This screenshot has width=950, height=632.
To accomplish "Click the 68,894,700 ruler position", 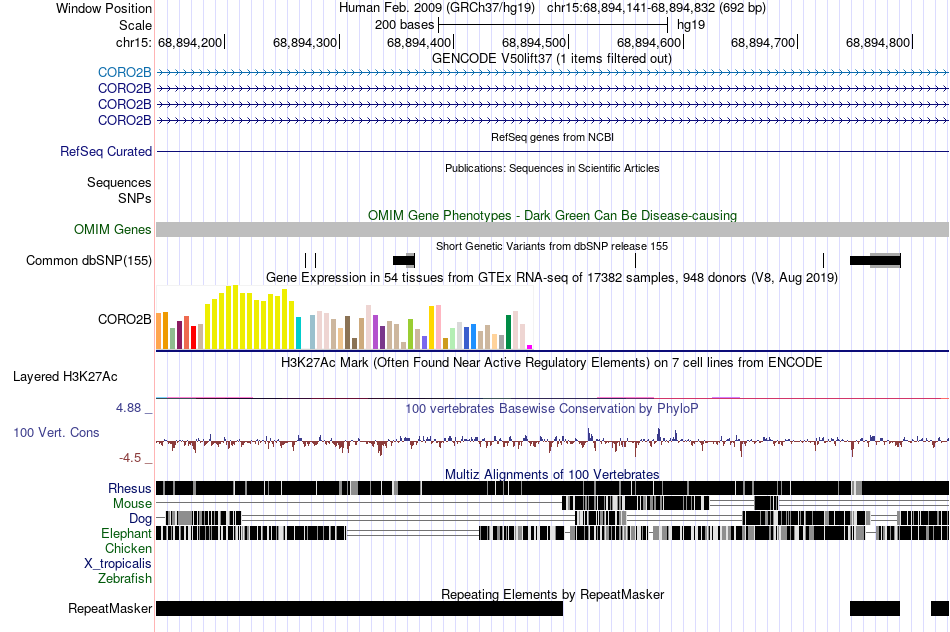I will tap(763, 42).
